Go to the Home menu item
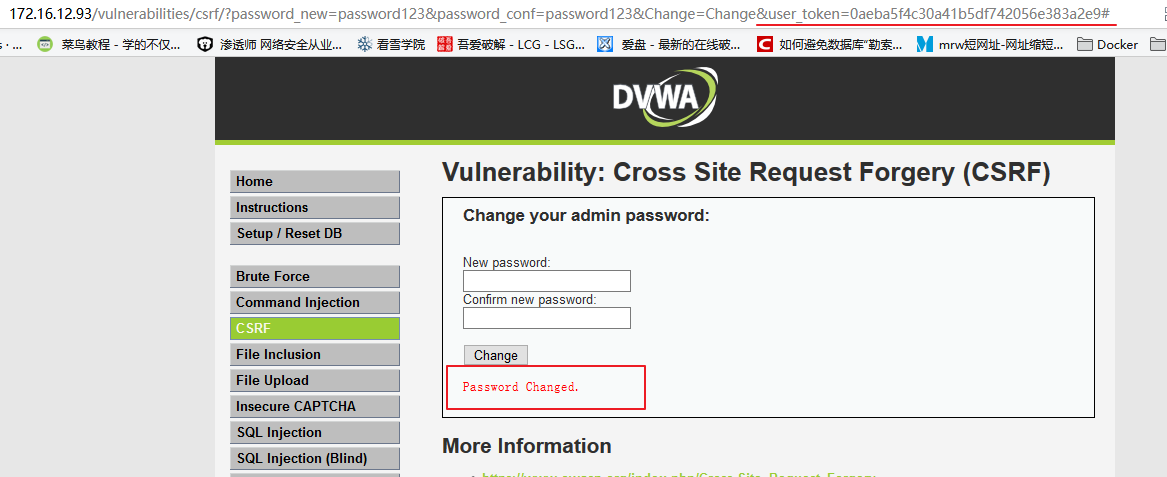The height and width of the screenshot is (477, 1167). pos(314,181)
